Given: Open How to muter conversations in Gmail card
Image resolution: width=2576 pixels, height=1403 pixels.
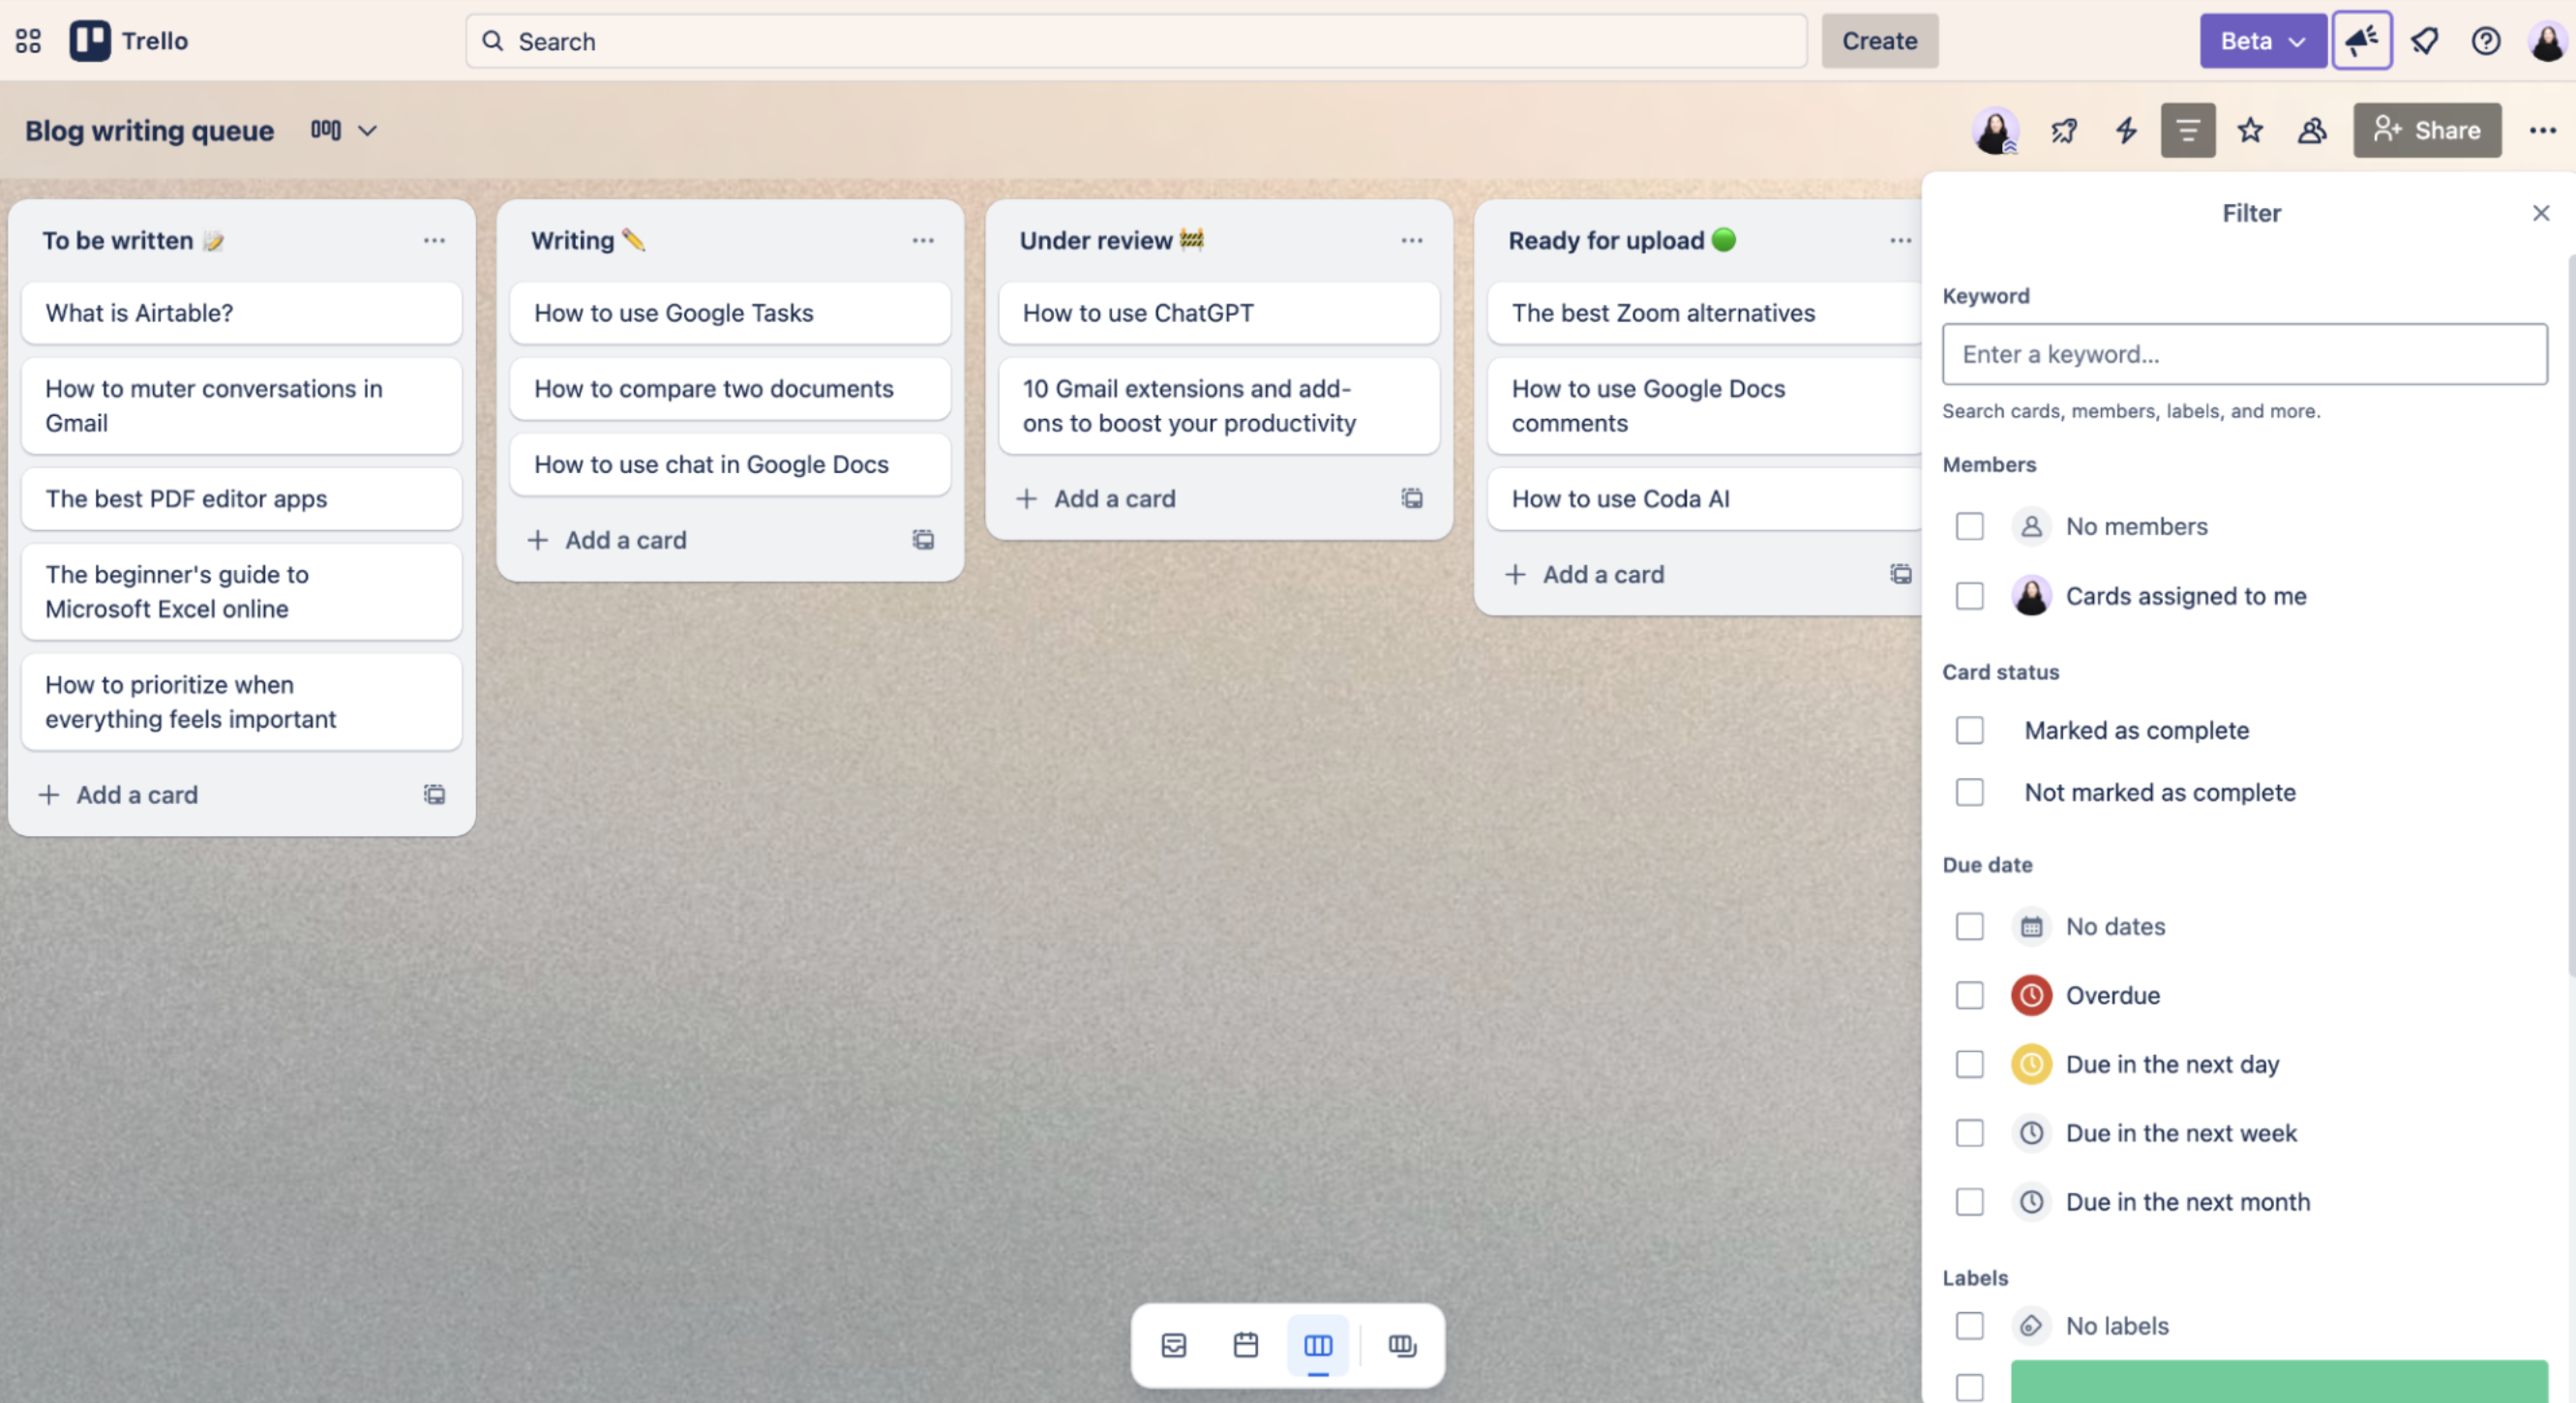Looking at the screenshot, I should (x=241, y=405).
